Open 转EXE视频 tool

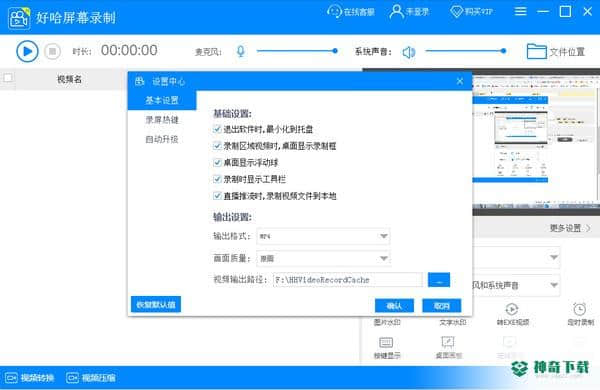512,315
